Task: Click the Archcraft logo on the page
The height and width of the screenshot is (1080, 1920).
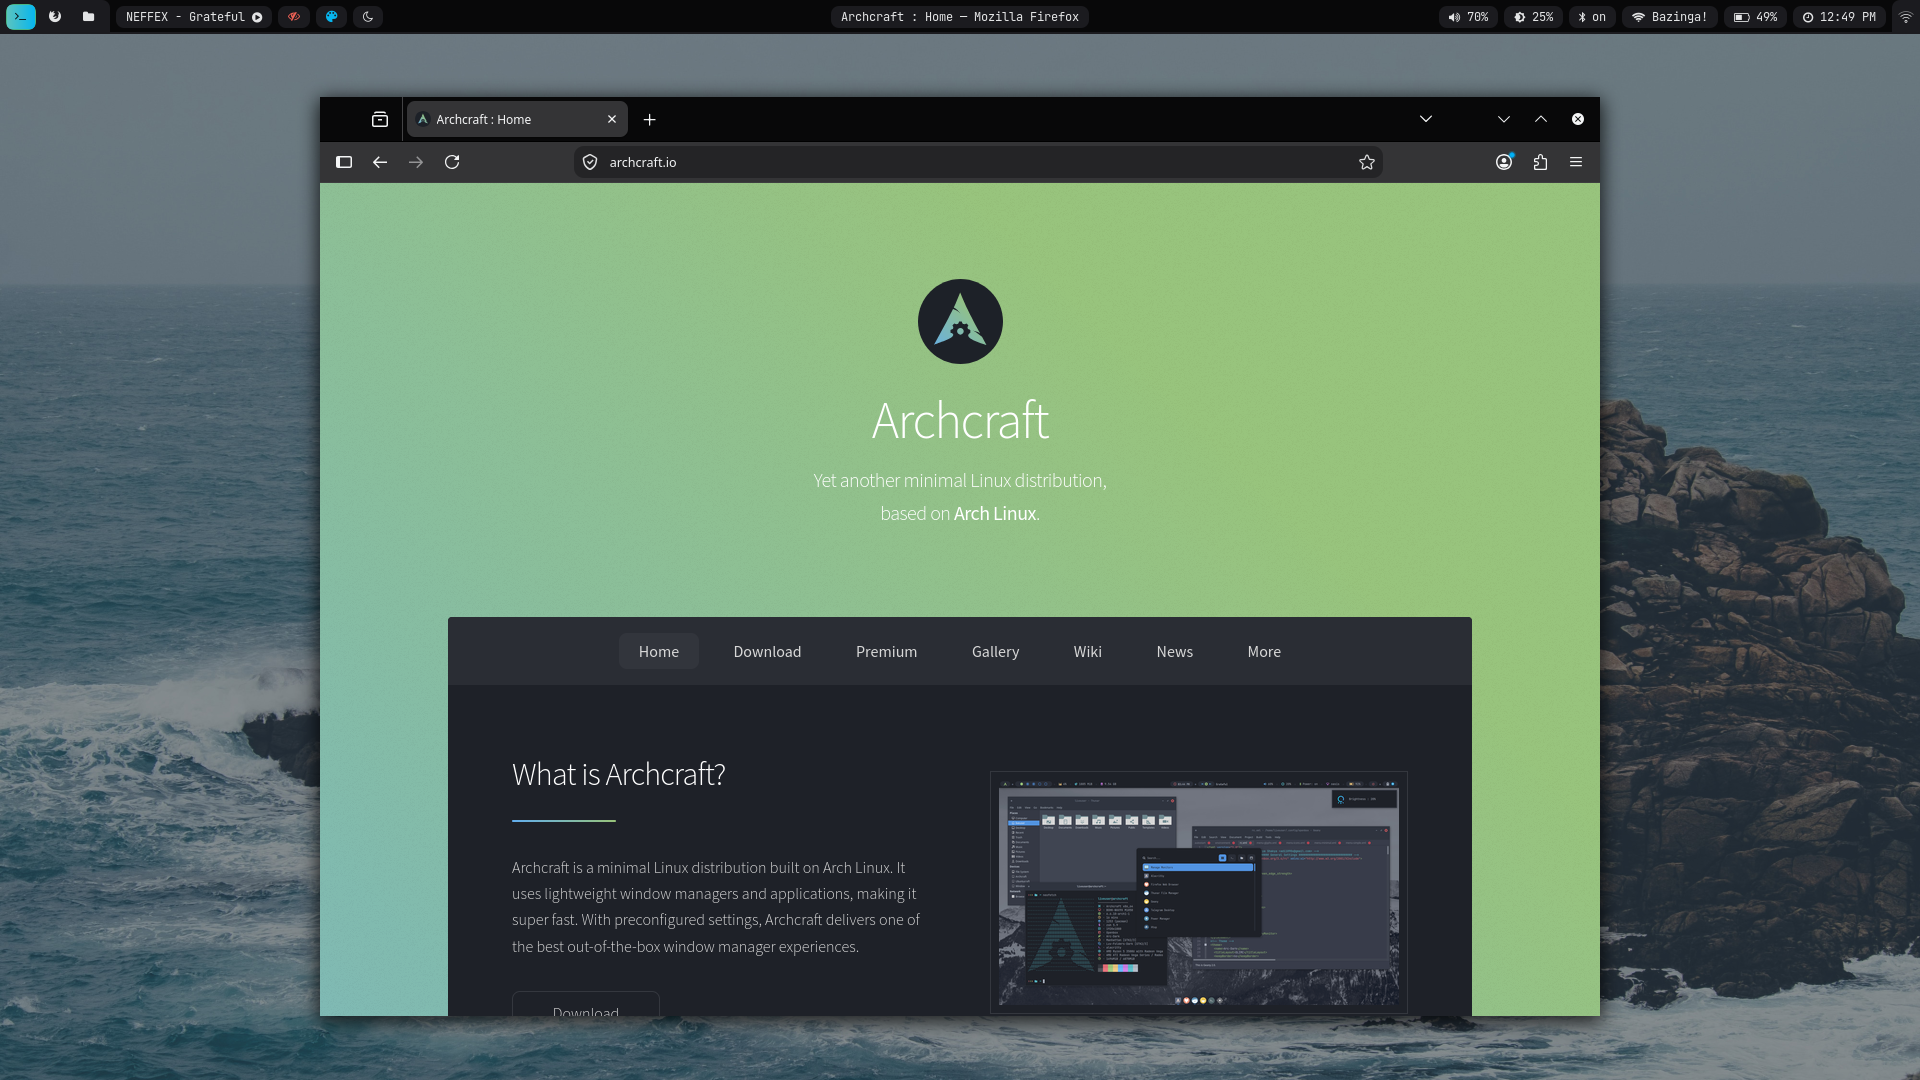Action: (960, 321)
